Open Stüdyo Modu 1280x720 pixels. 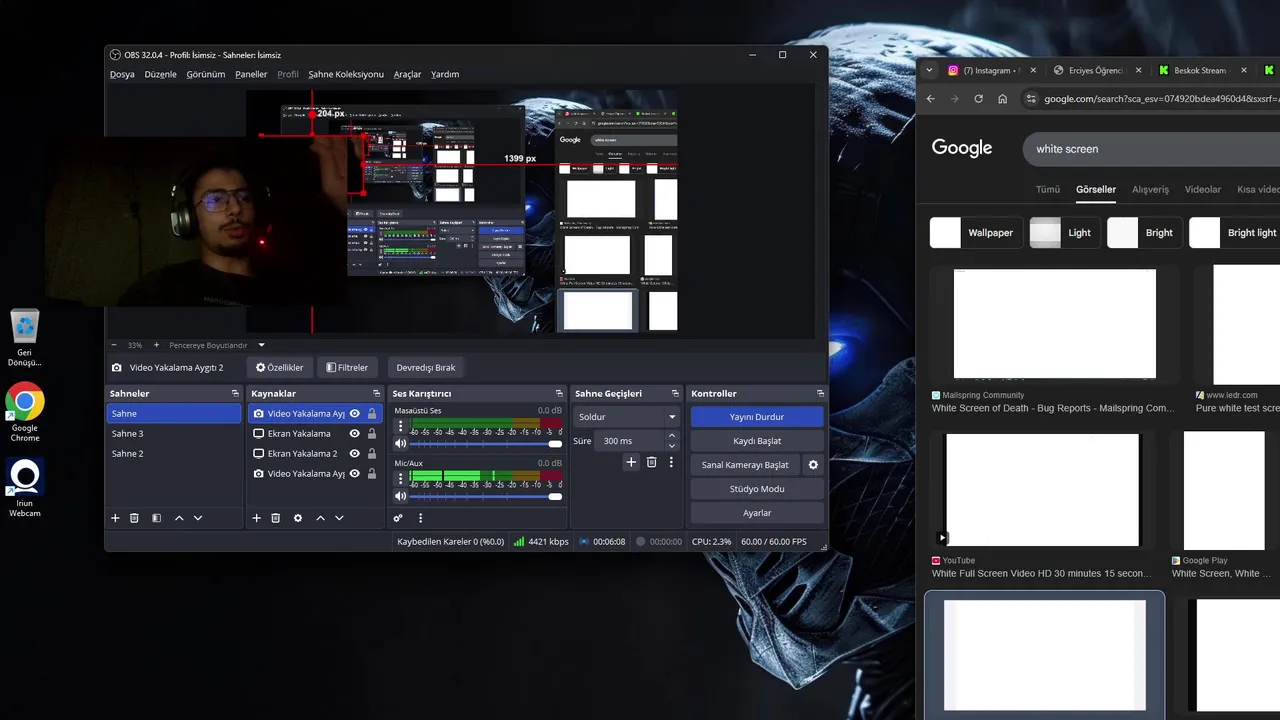click(757, 489)
